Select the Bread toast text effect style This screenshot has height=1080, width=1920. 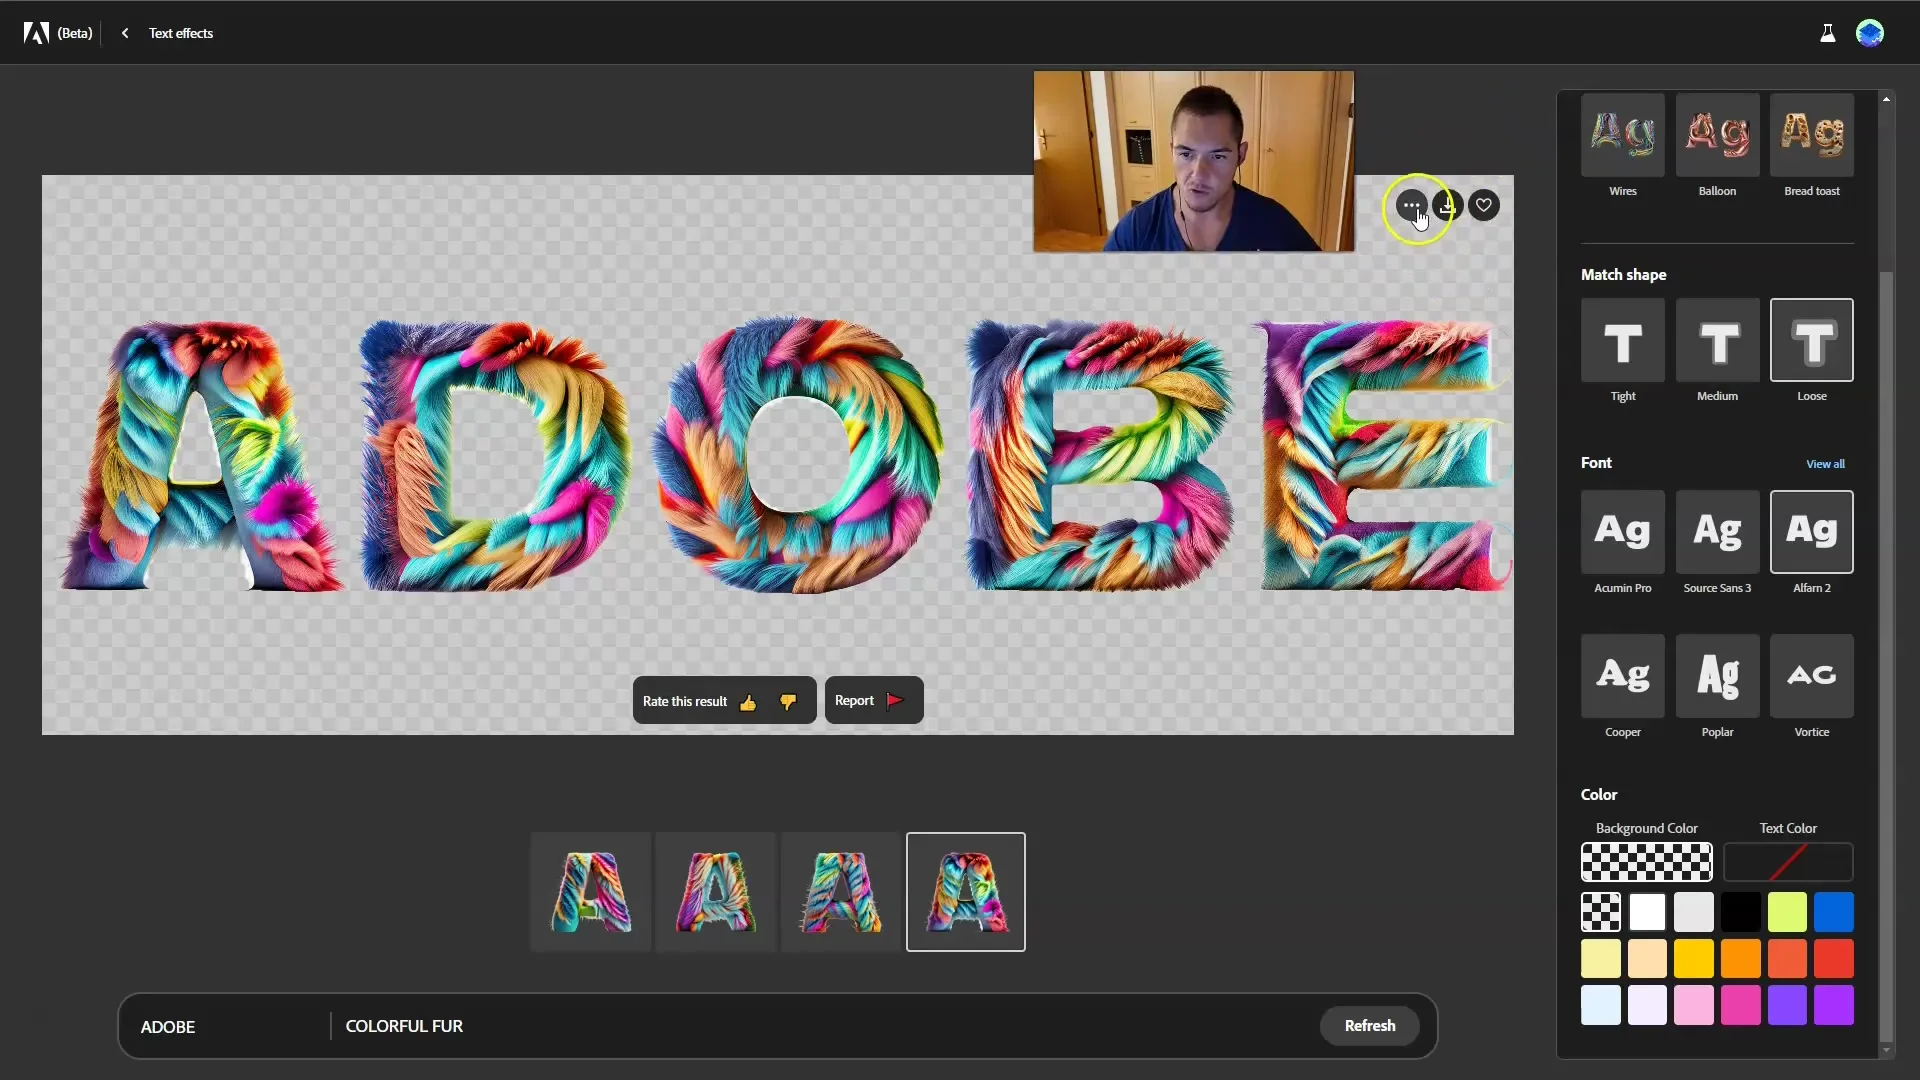pos(1812,135)
